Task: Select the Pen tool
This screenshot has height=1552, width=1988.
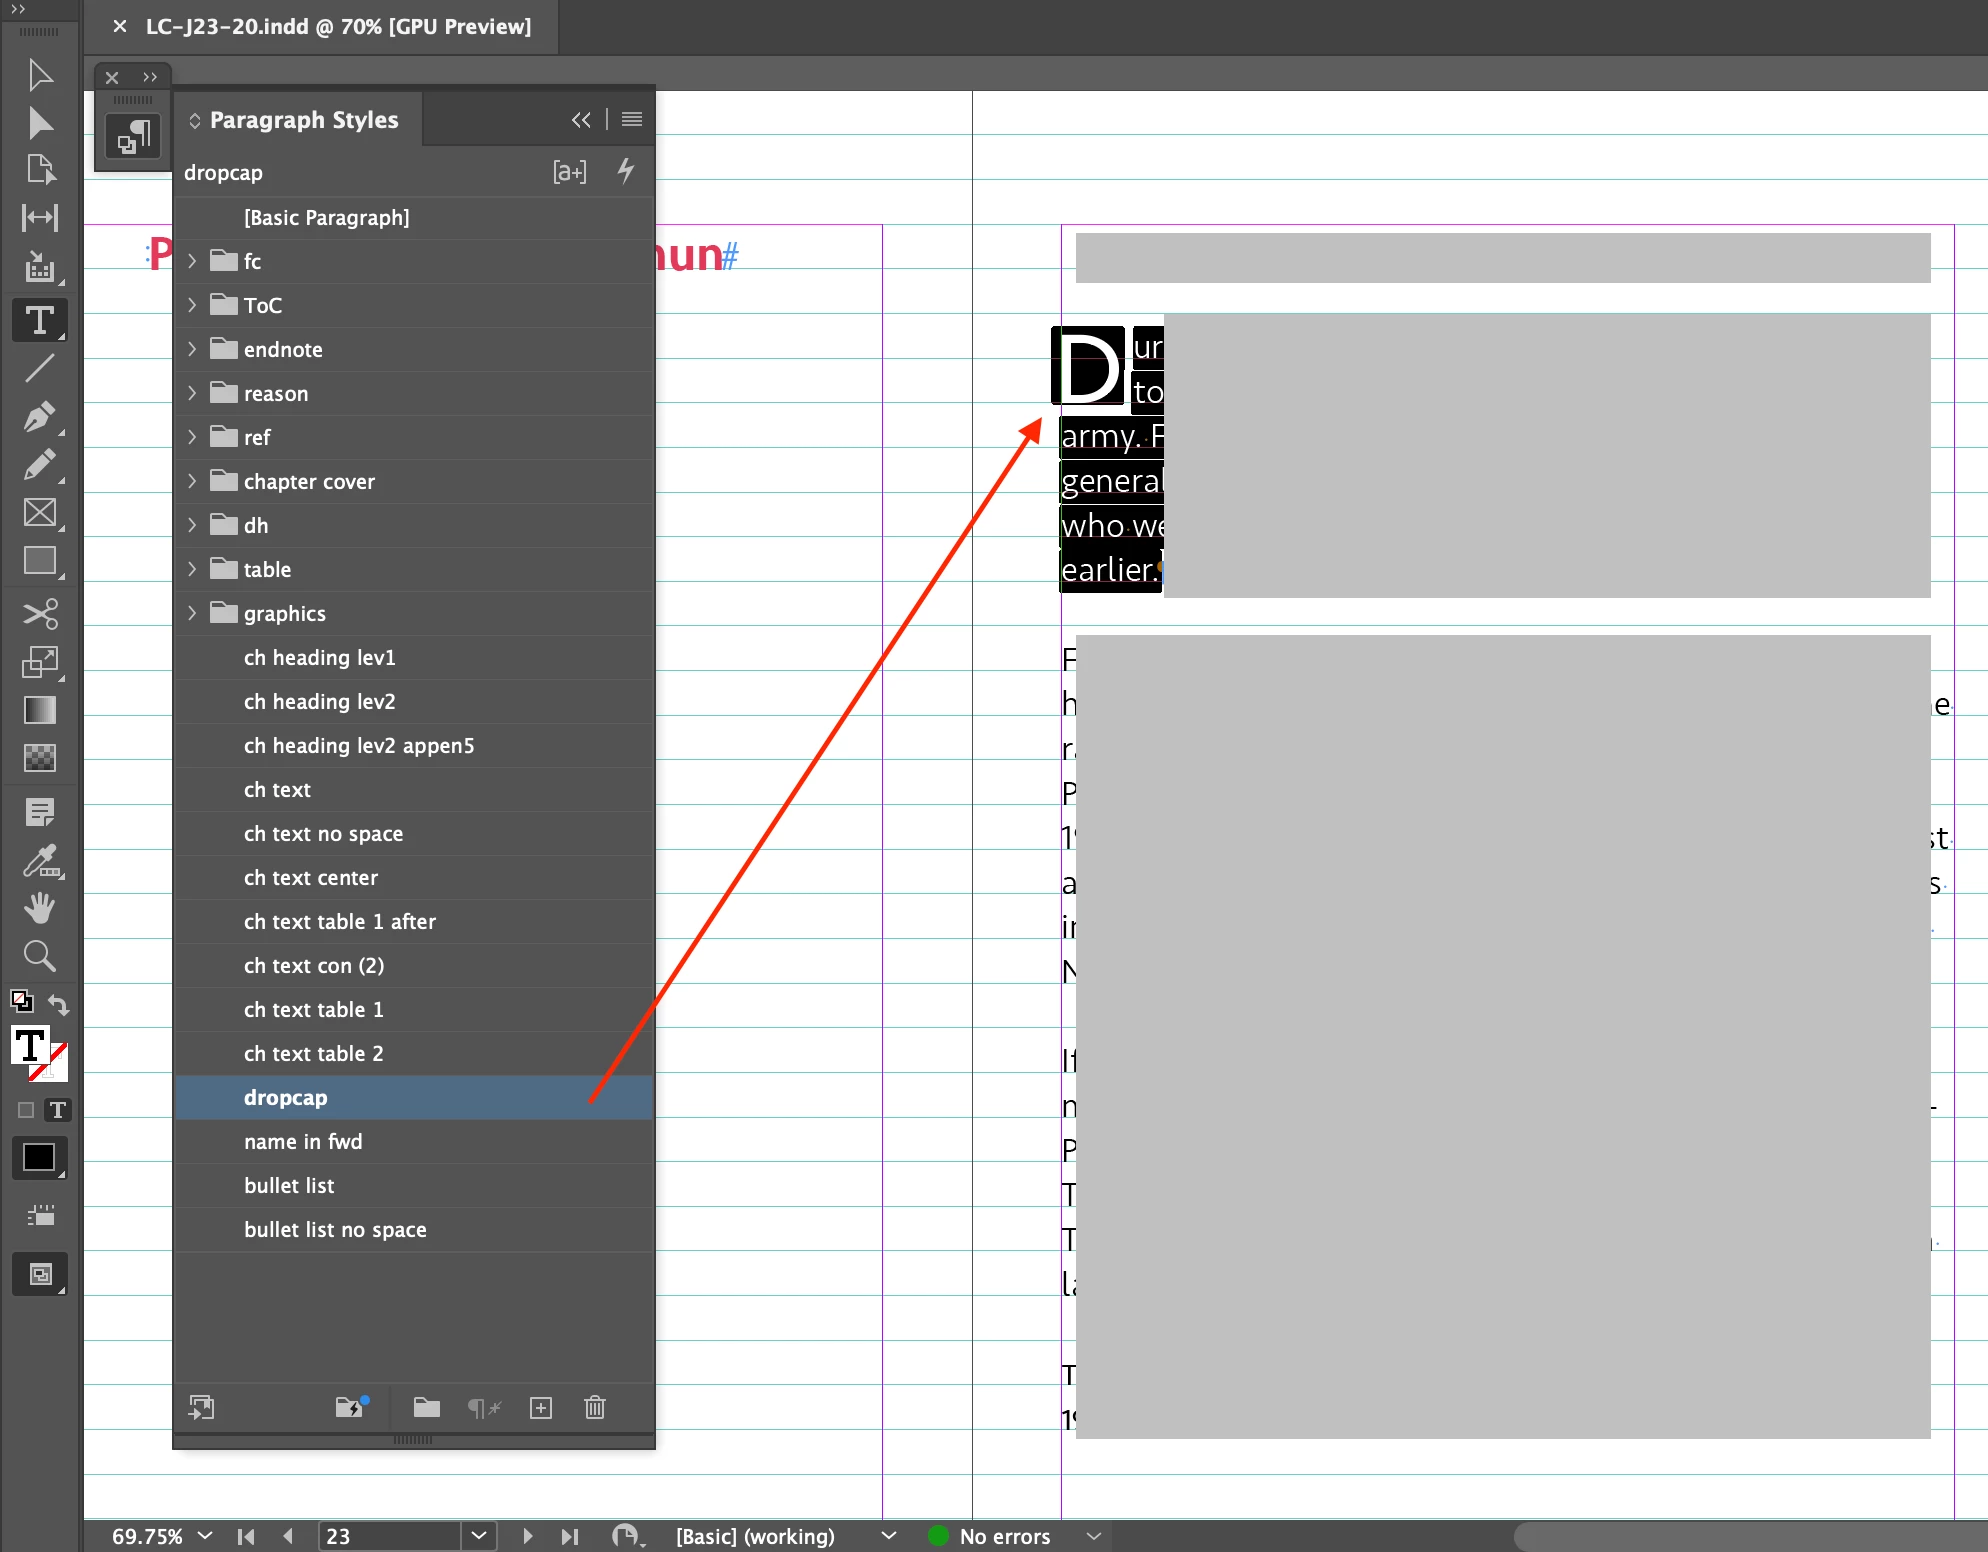Action: pos(39,416)
